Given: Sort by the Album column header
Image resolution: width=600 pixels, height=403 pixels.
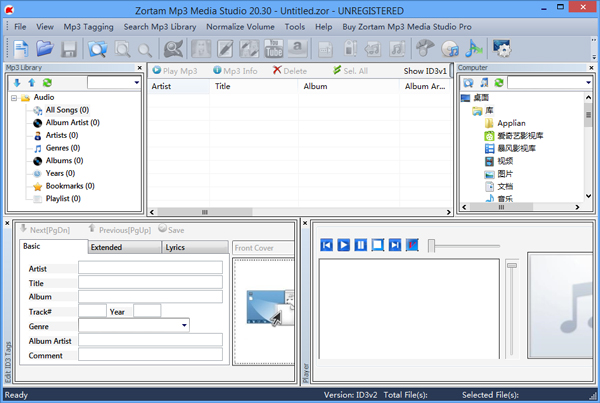Looking at the screenshot, I should (349, 86).
